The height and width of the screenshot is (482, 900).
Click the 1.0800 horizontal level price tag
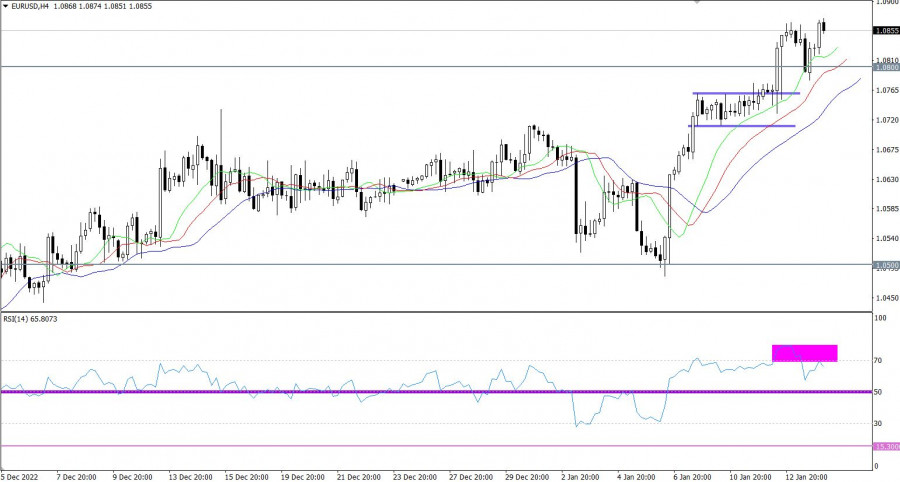(x=885, y=67)
